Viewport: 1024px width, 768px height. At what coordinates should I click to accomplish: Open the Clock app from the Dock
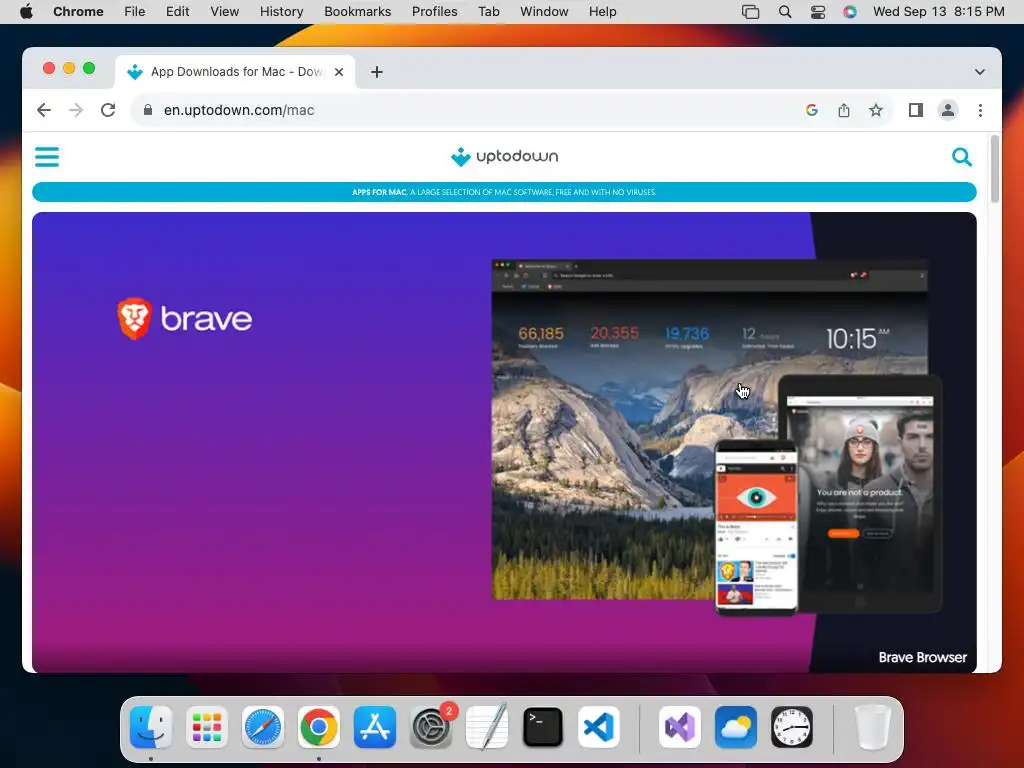point(792,727)
